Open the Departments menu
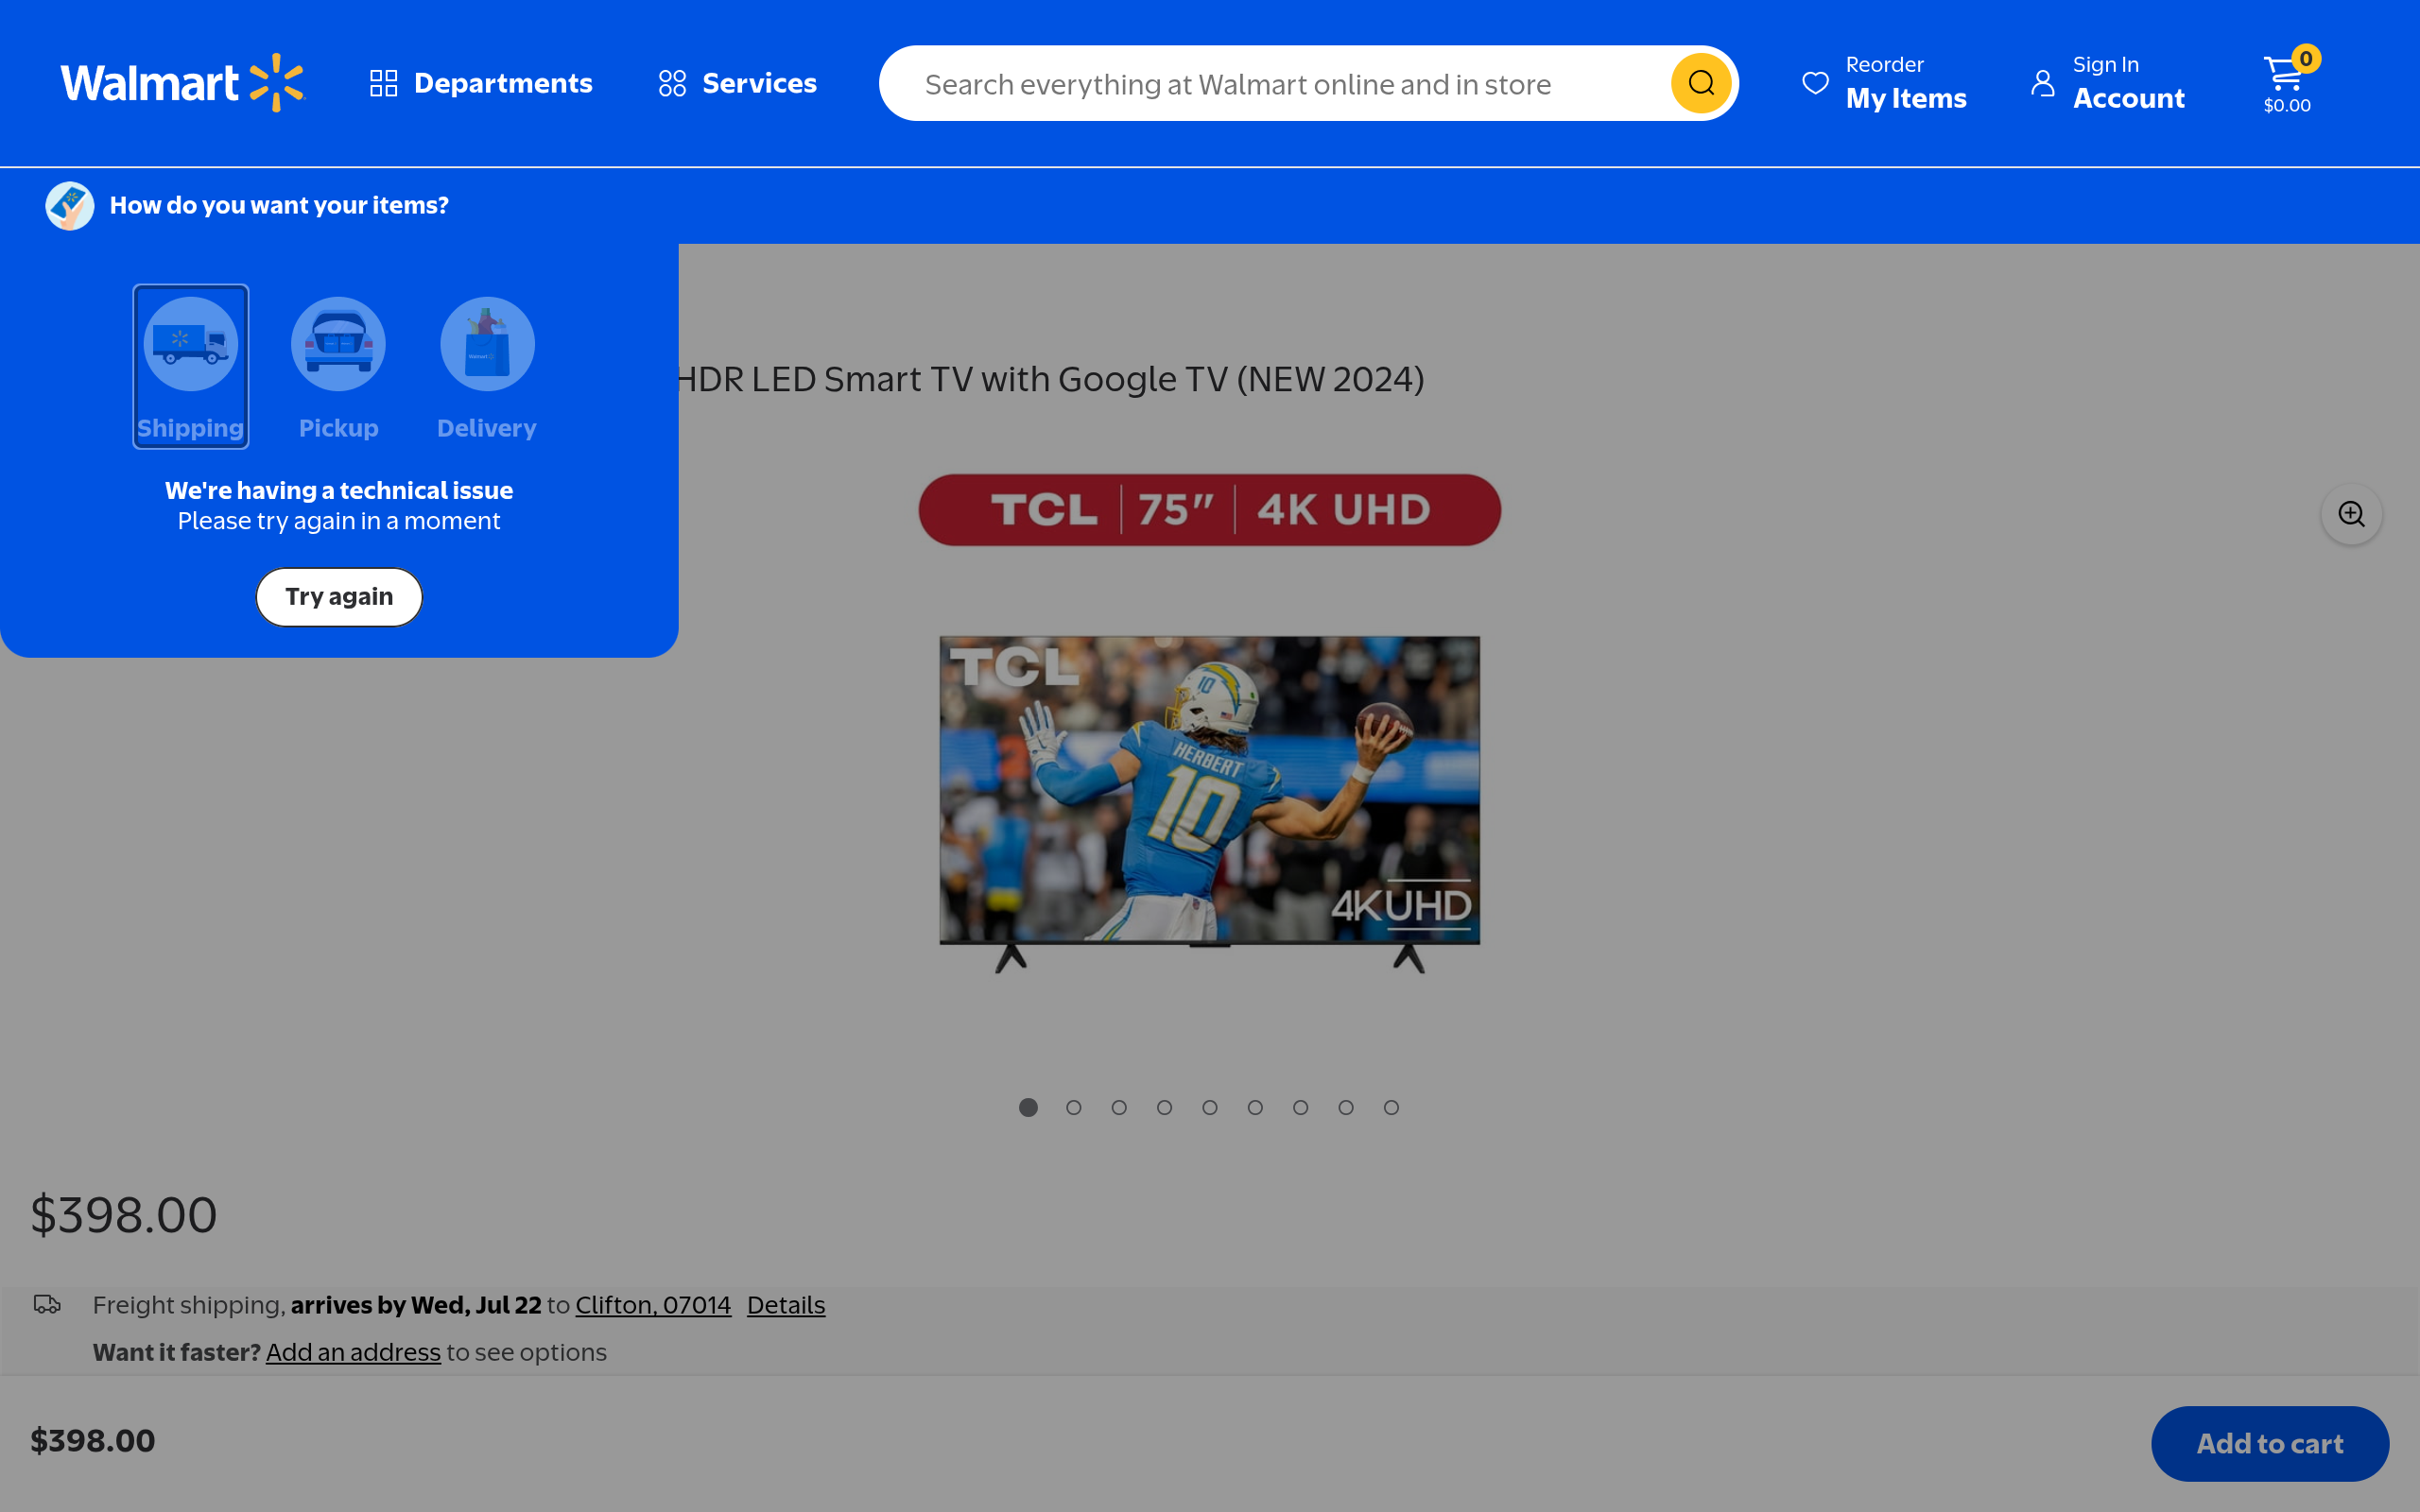This screenshot has width=2420, height=1512. (x=481, y=83)
